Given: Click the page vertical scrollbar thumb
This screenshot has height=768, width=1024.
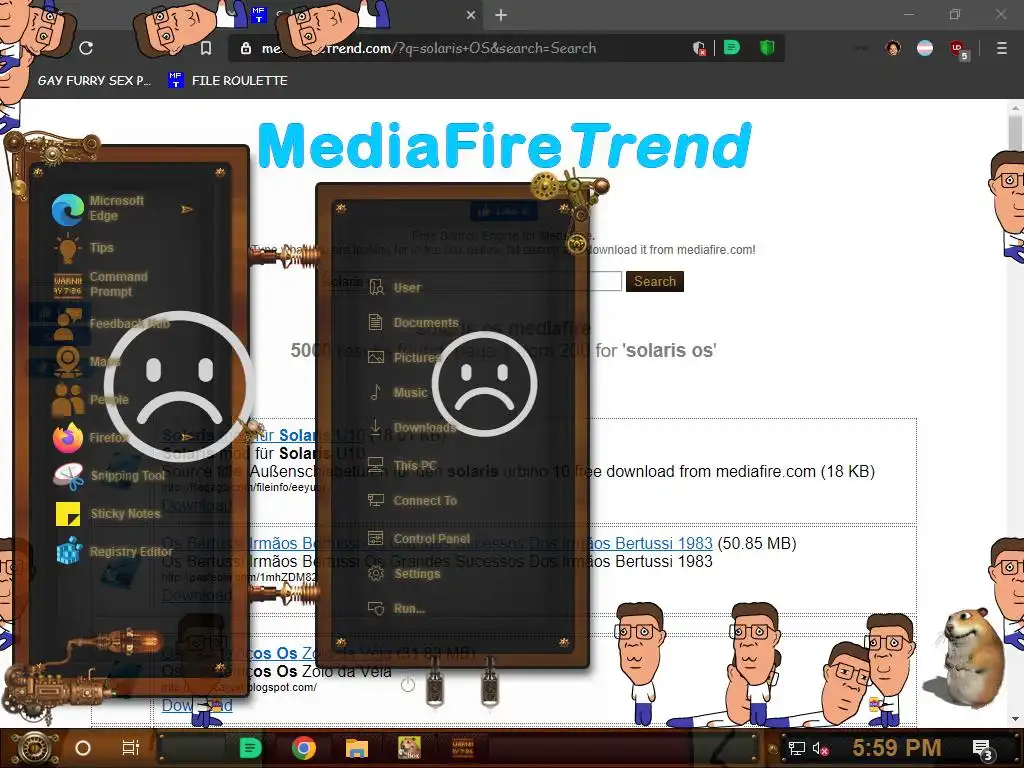Looking at the screenshot, I should click(x=1014, y=133).
